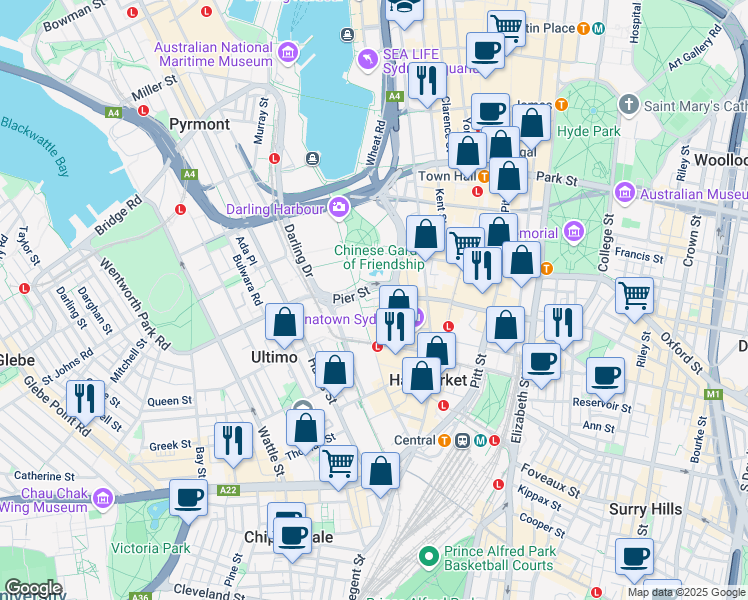The height and width of the screenshot is (600, 748).
Task: Select the Ultimo suburb label
Action: point(274,357)
